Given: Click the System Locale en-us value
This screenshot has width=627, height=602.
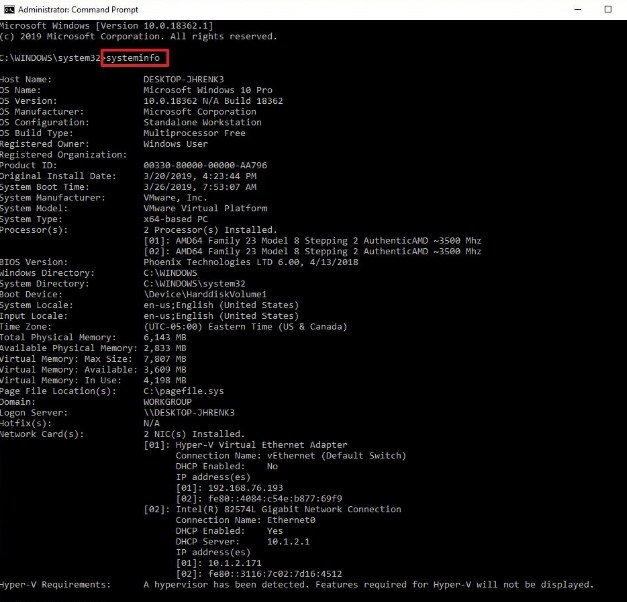Looking at the screenshot, I should point(221,305).
